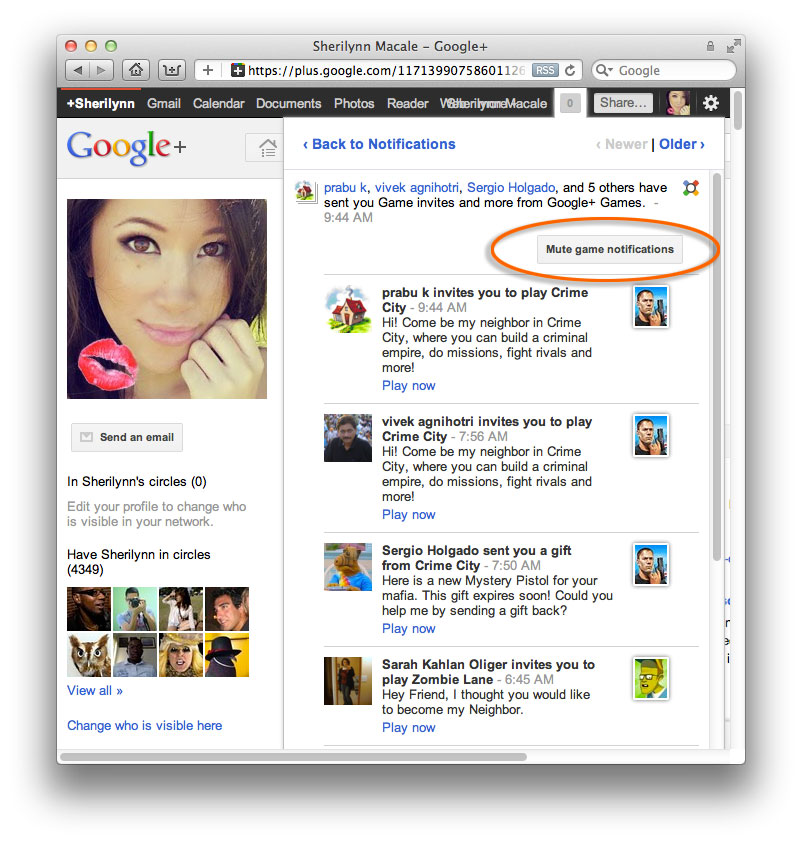Open Photos from the Google bar
802x843 pixels.
tap(354, 103)
